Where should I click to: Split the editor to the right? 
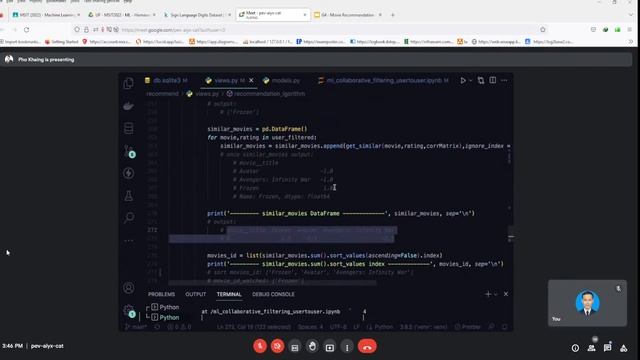[493, 80]
